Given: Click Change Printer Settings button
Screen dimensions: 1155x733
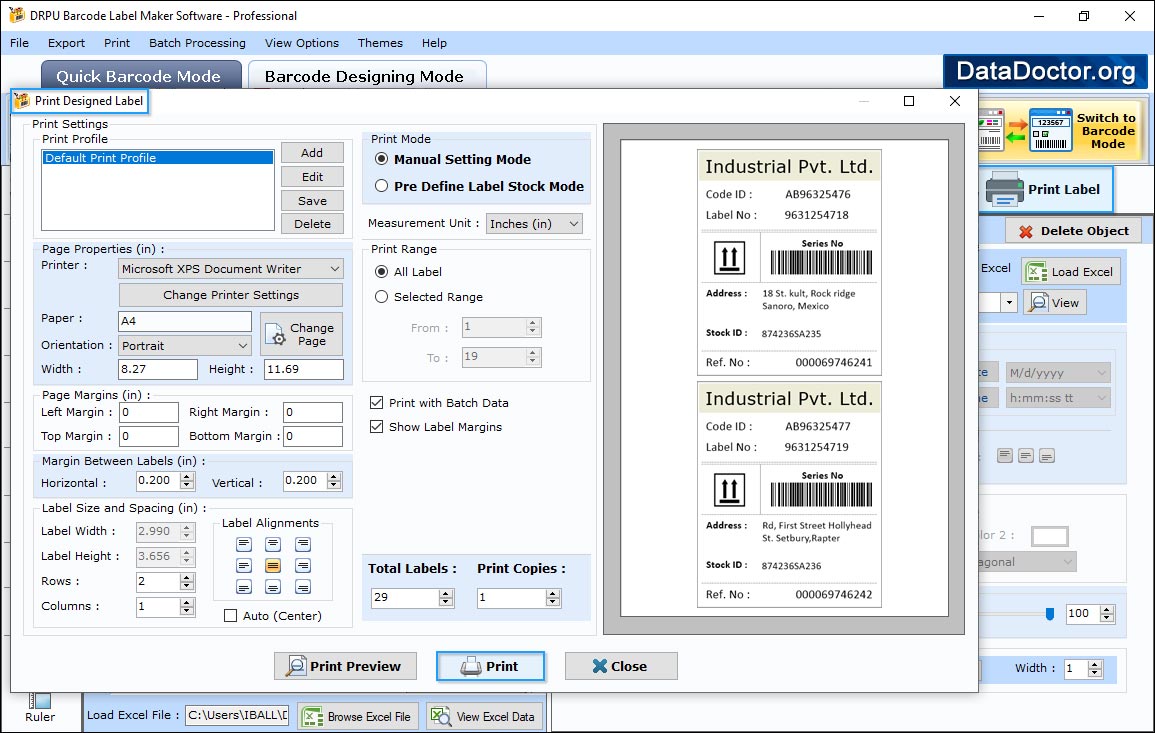Looking at the screenshot, I should (231, 295).
